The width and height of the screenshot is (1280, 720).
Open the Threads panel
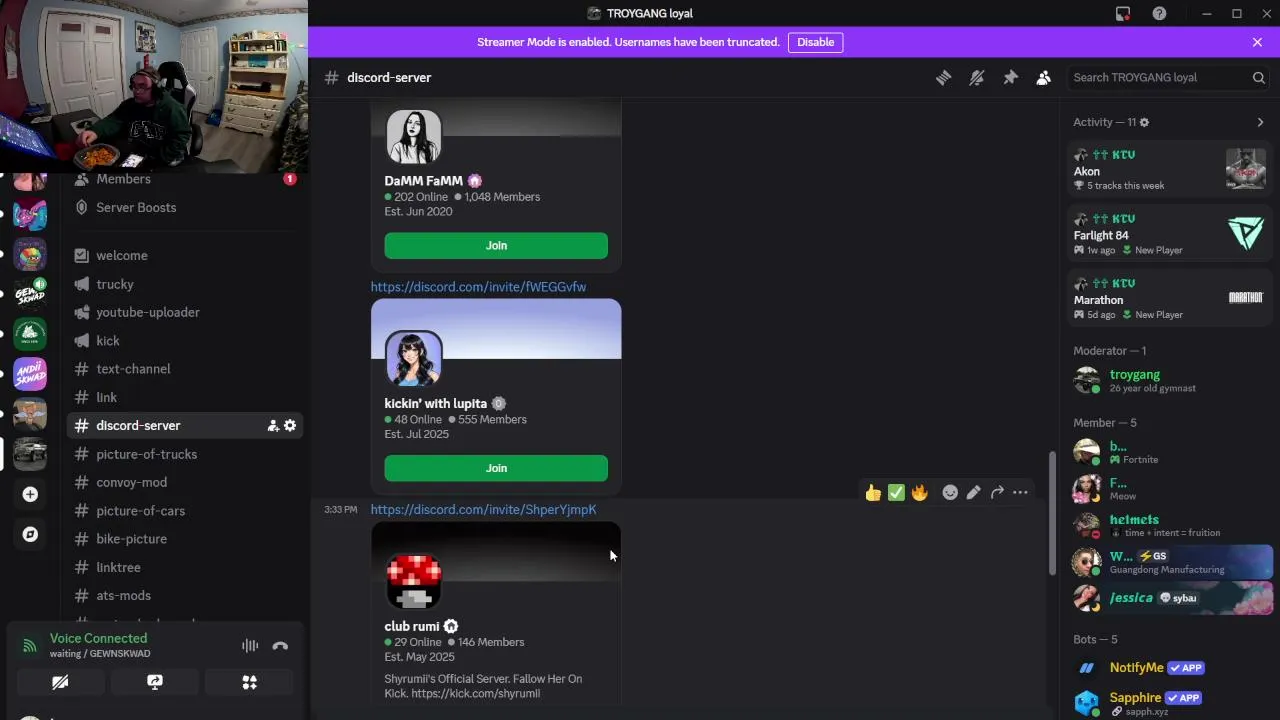pyautogui.click(x=943, y=78)
